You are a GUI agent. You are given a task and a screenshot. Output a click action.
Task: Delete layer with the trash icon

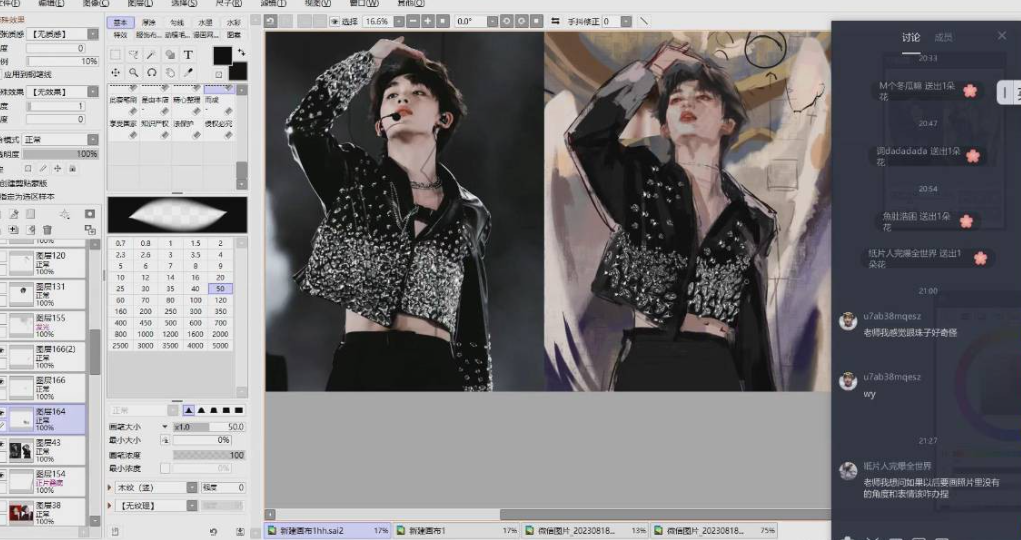[x=48, y=230]
